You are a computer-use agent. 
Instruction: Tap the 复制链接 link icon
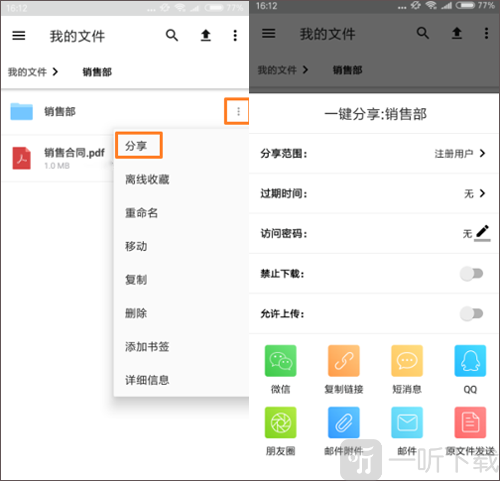click(x=344, y=361)
